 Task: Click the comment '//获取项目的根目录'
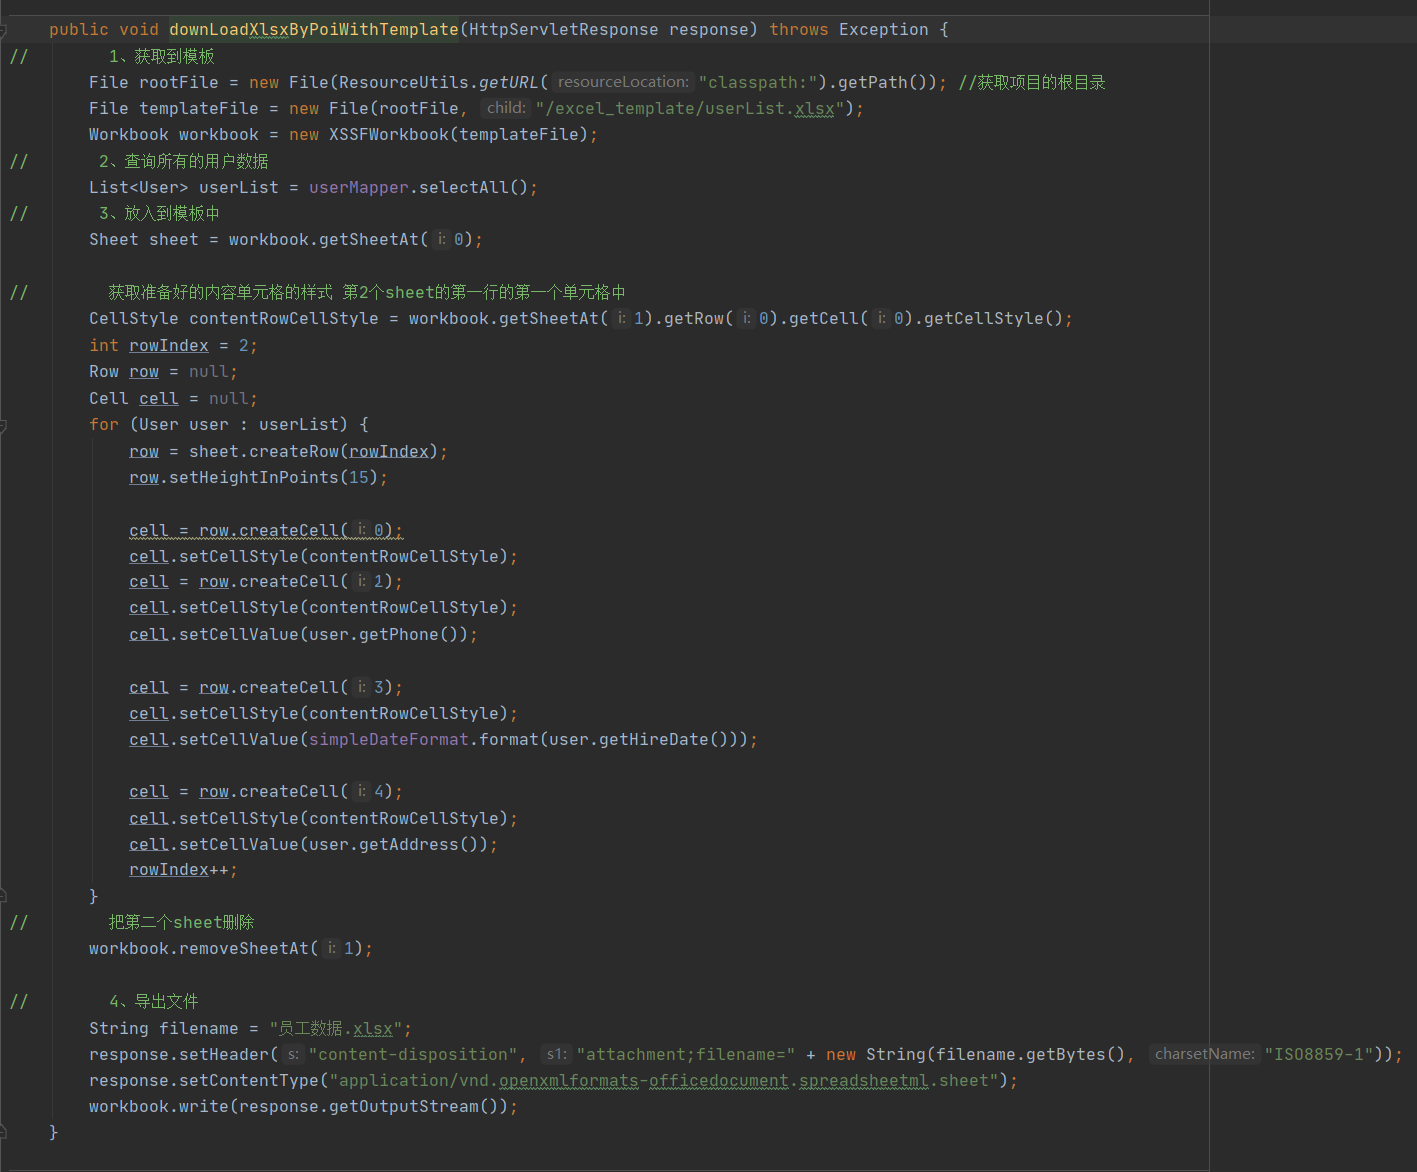click(1032, 82)
